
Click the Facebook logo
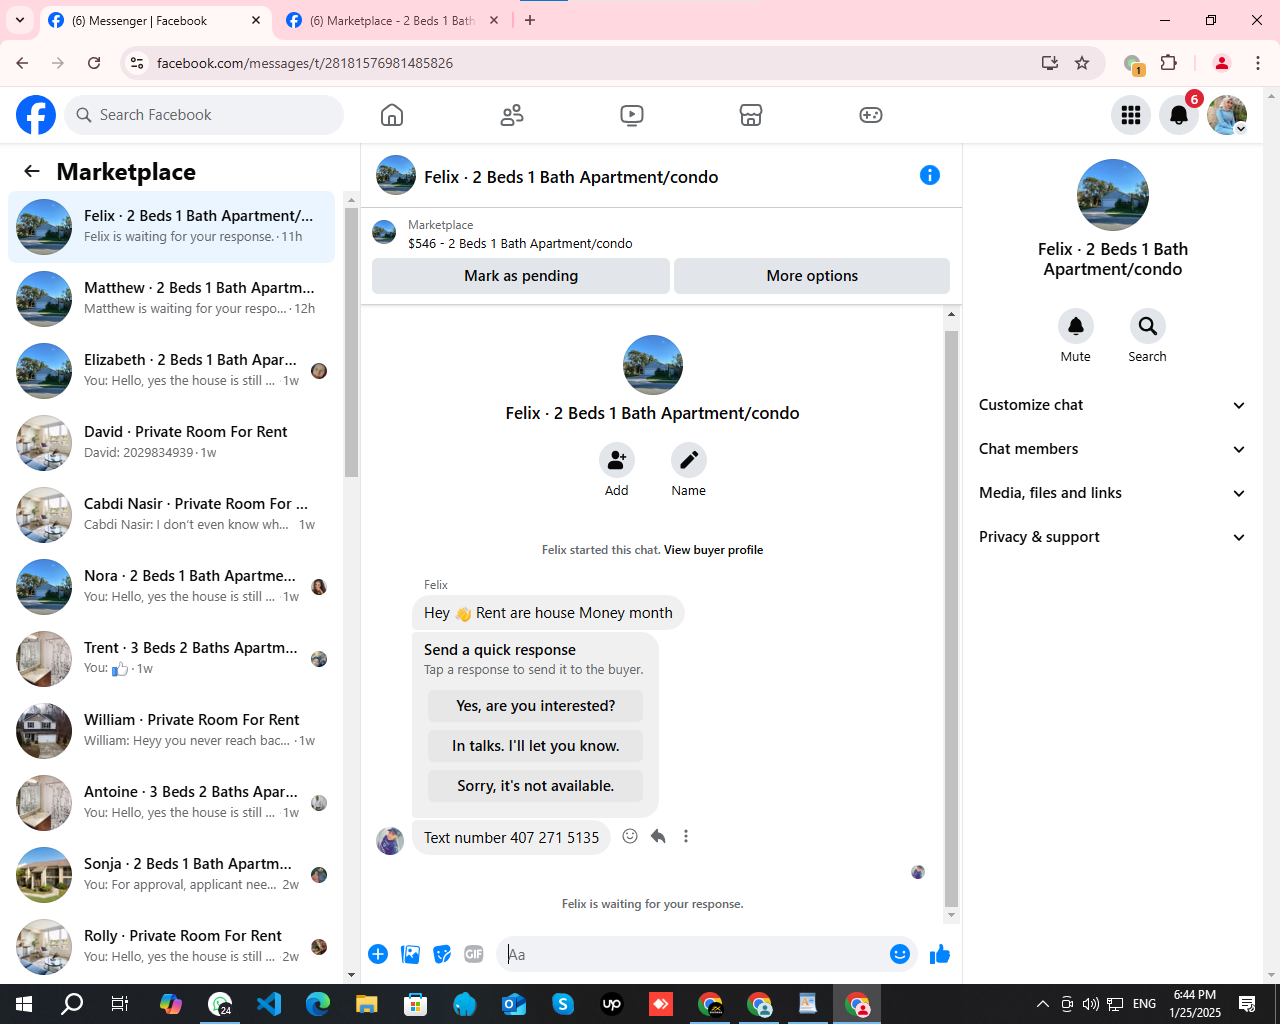(36, 115)
